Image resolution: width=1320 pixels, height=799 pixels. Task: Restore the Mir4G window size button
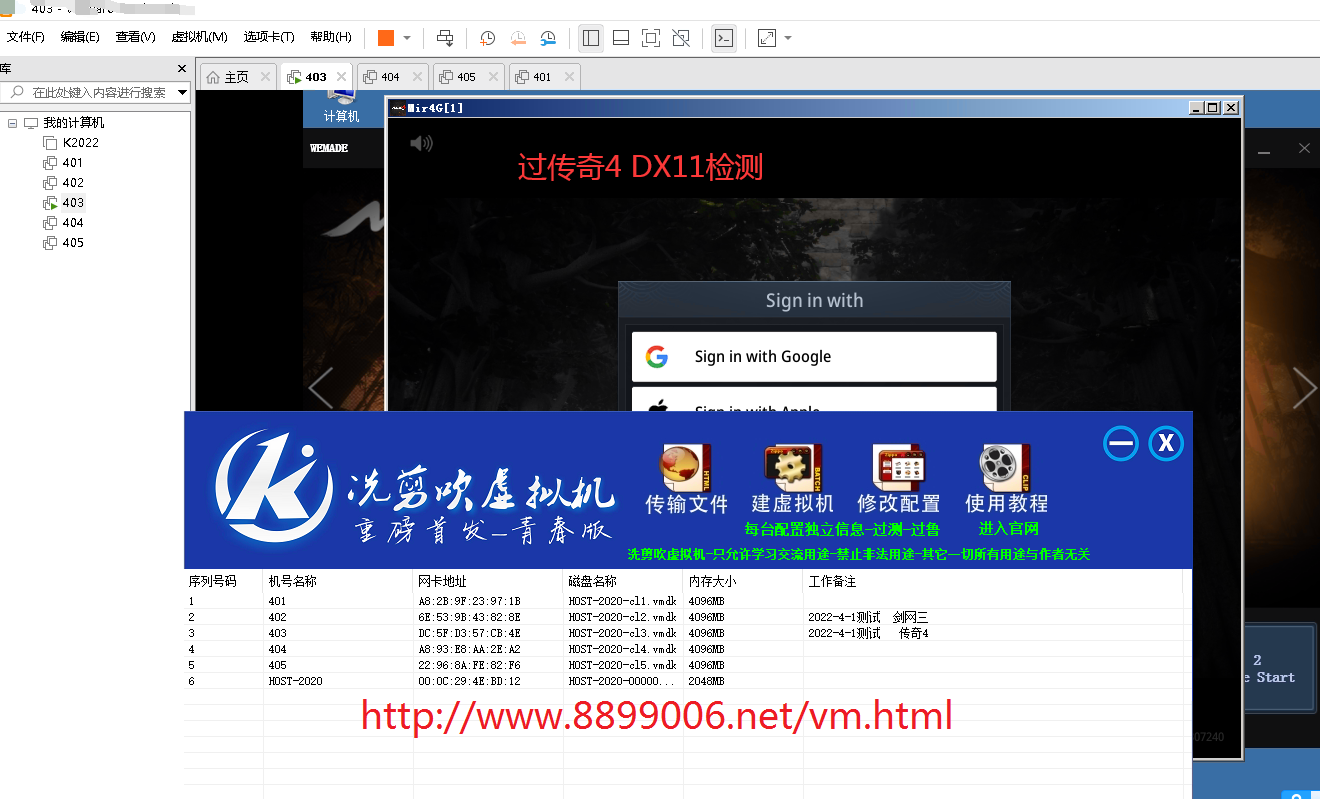click(1213, 108)
